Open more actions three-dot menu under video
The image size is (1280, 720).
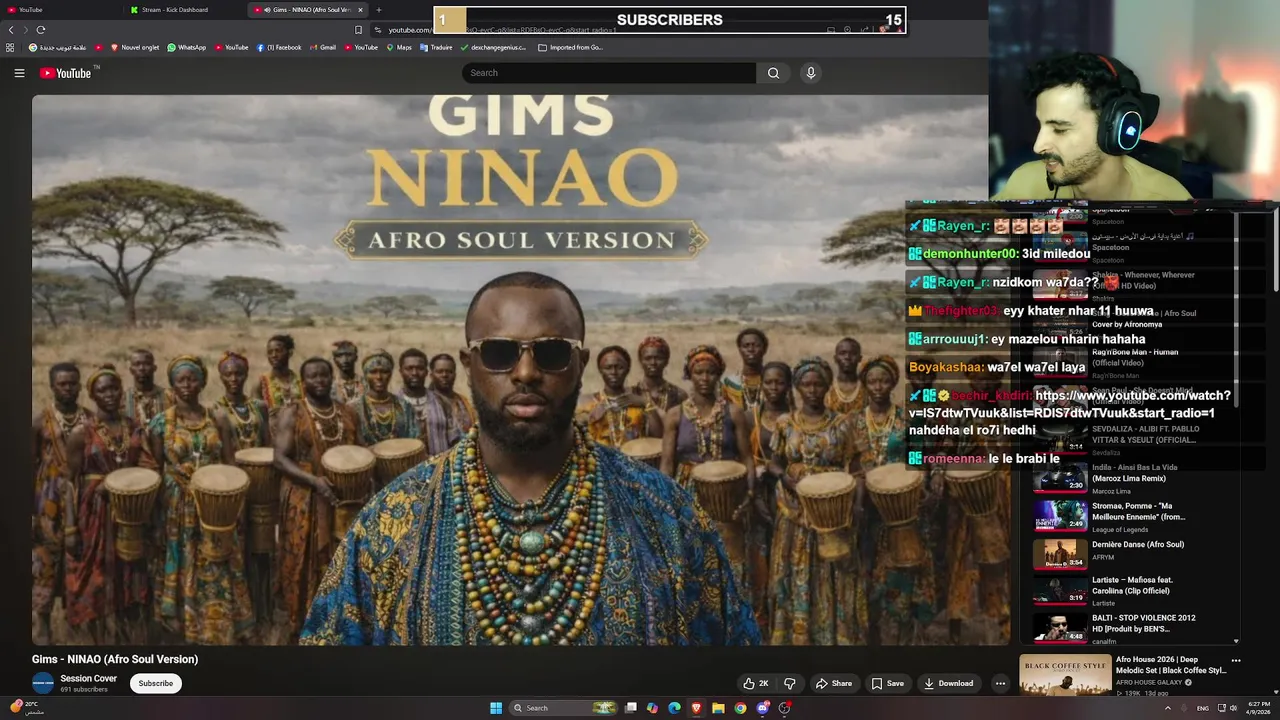click(1000, 683)
